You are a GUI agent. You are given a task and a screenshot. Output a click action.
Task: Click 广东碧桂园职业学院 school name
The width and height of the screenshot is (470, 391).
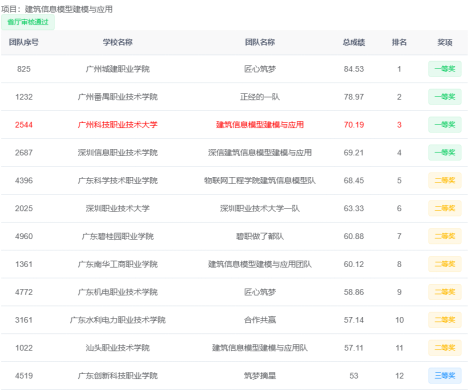[117, 236]
